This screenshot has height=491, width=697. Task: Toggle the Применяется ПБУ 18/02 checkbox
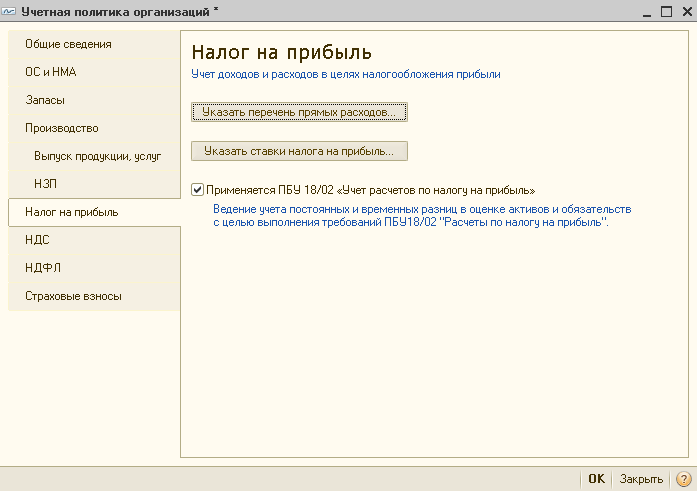[197, 190]
